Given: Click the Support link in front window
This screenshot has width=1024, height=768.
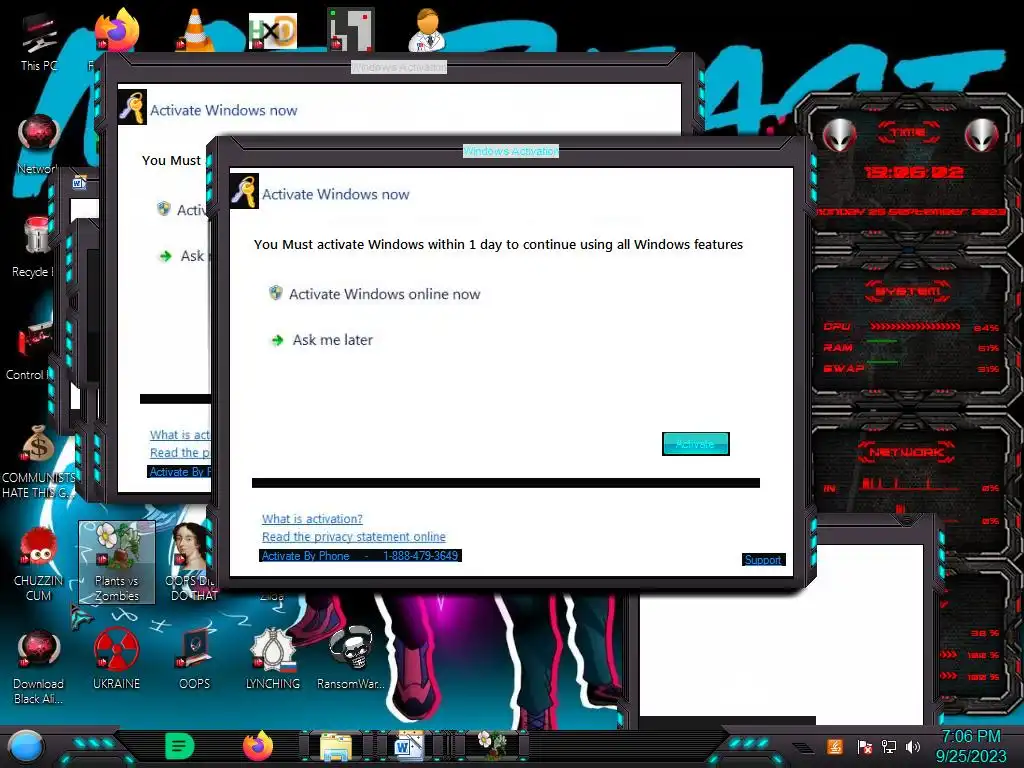Looking at the screenshot, I should [x=763, y=560].
